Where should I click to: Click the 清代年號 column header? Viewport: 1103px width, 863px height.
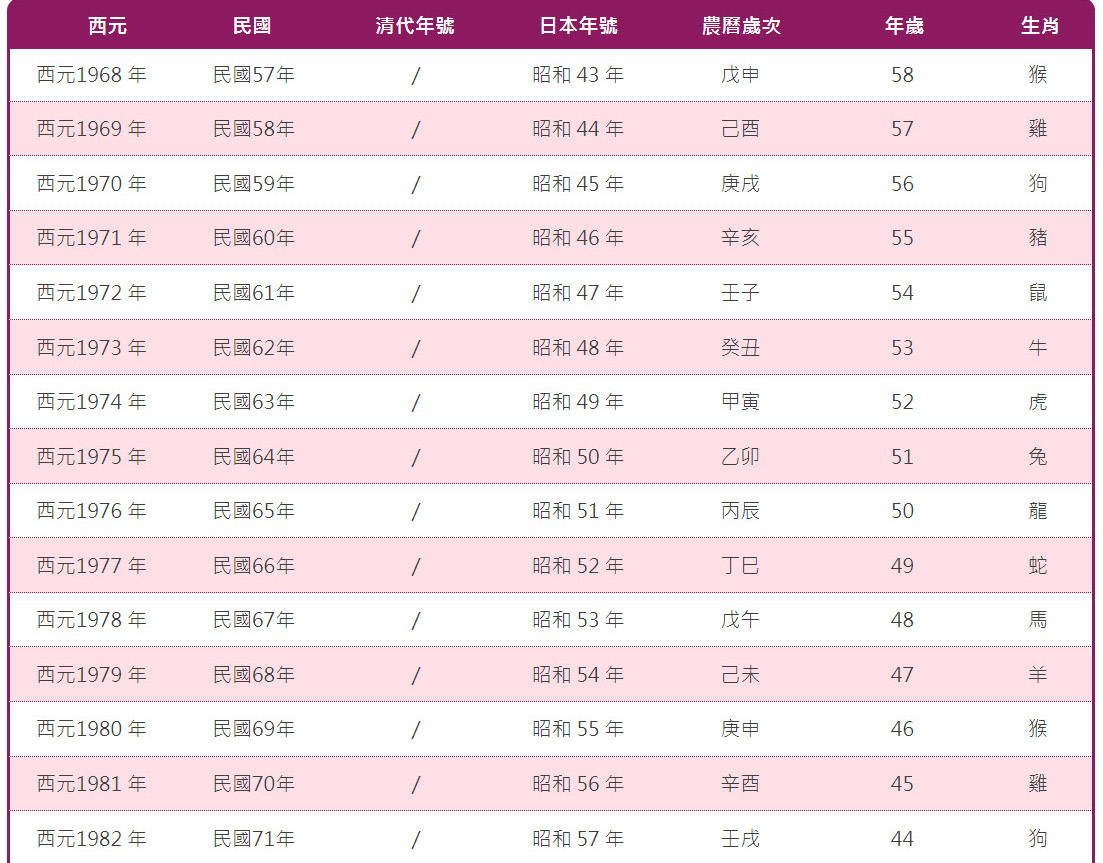[415, 26]
